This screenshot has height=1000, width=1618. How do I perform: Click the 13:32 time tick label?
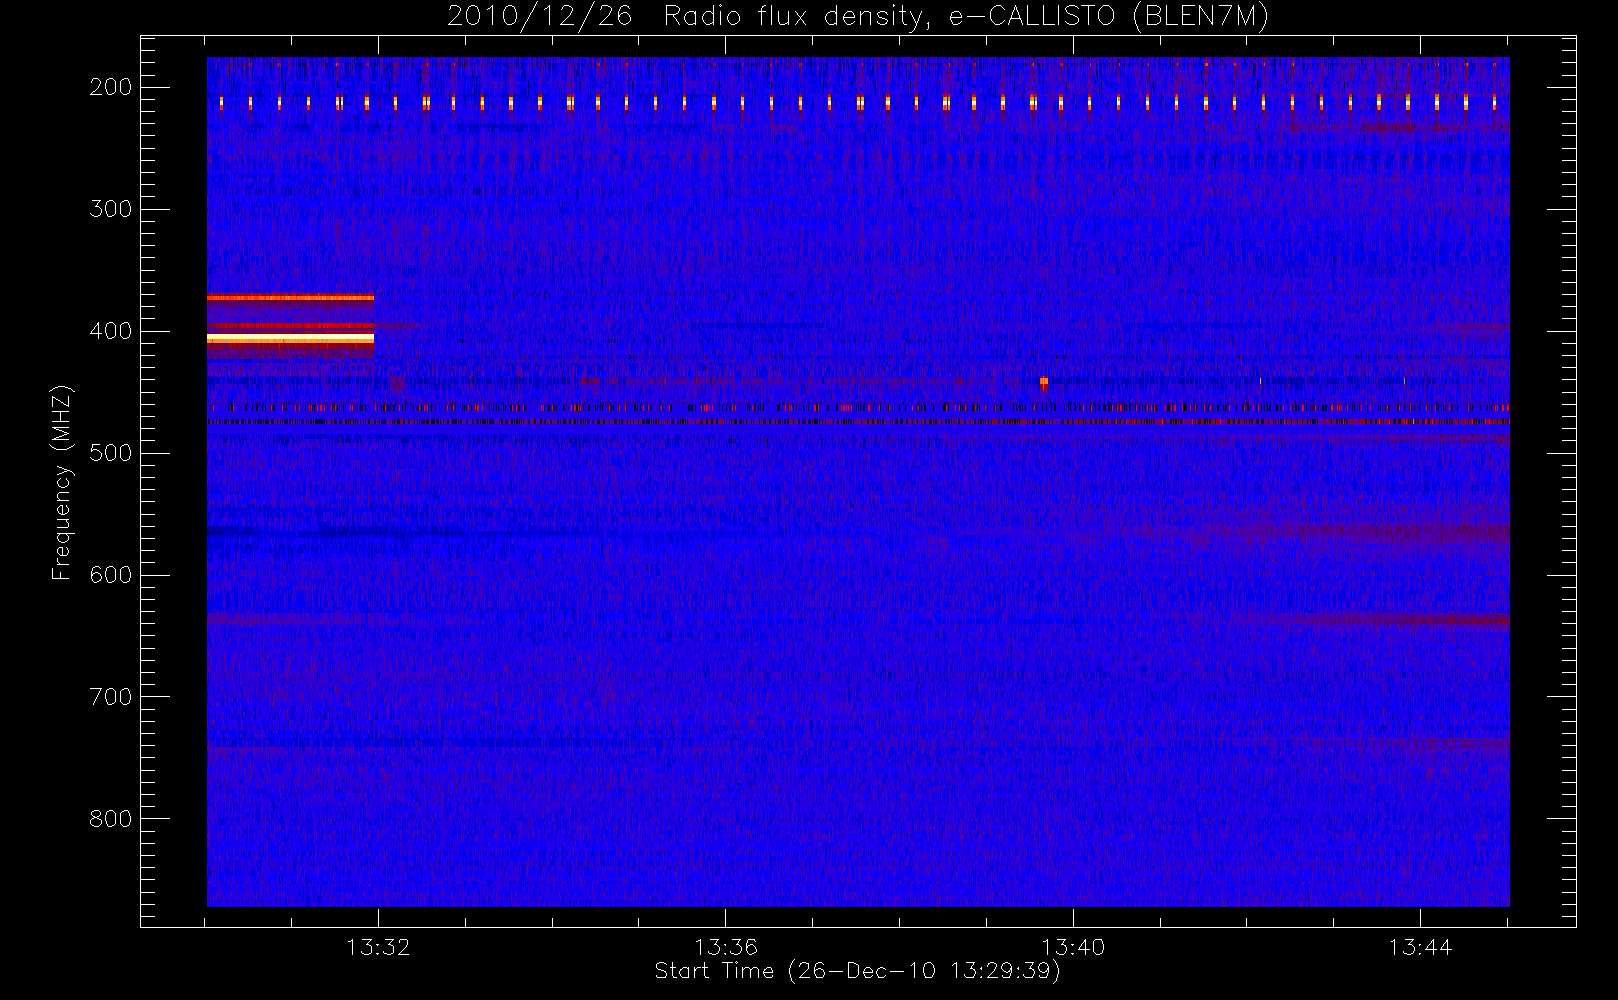coord(378,947)
